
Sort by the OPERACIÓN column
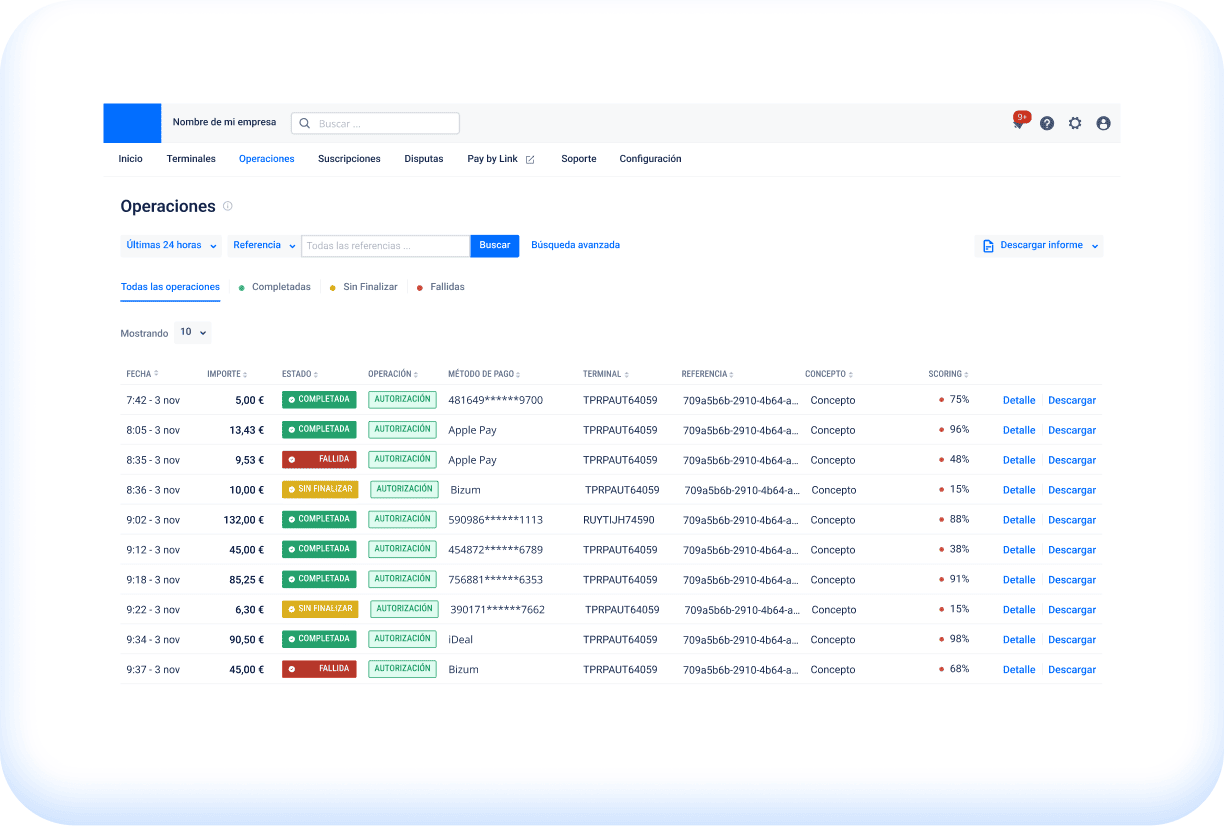[x=393, y=374]
